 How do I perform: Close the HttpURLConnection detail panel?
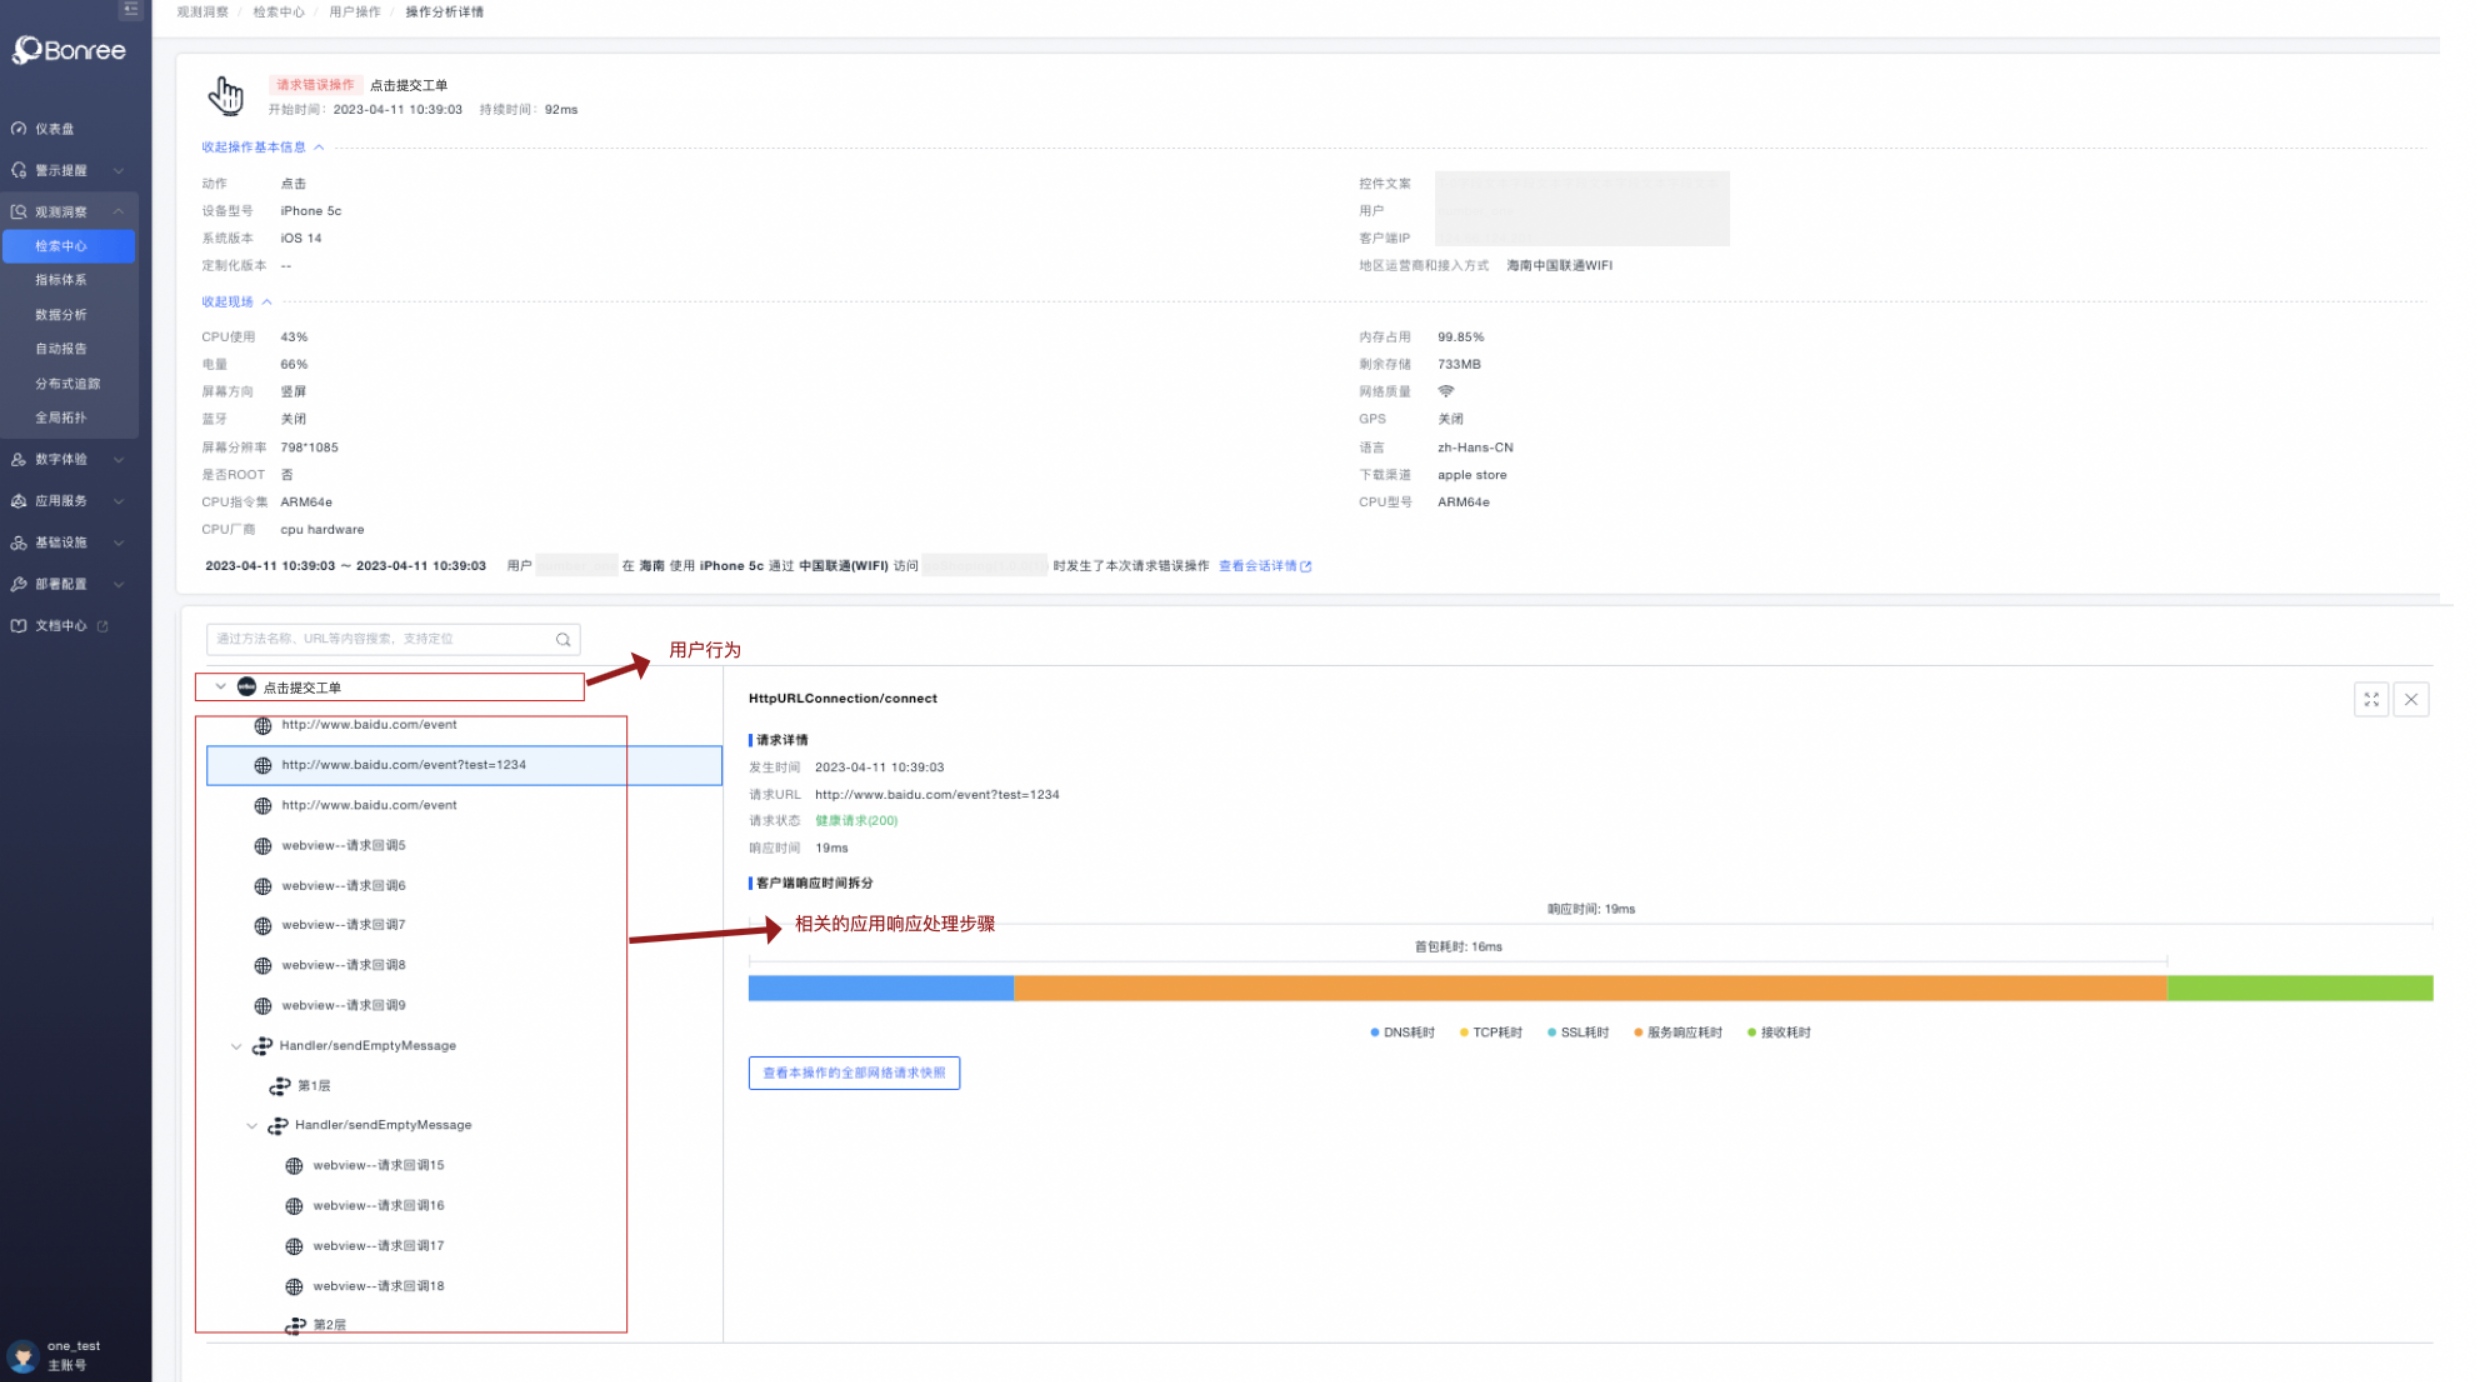coord(2411,700)
